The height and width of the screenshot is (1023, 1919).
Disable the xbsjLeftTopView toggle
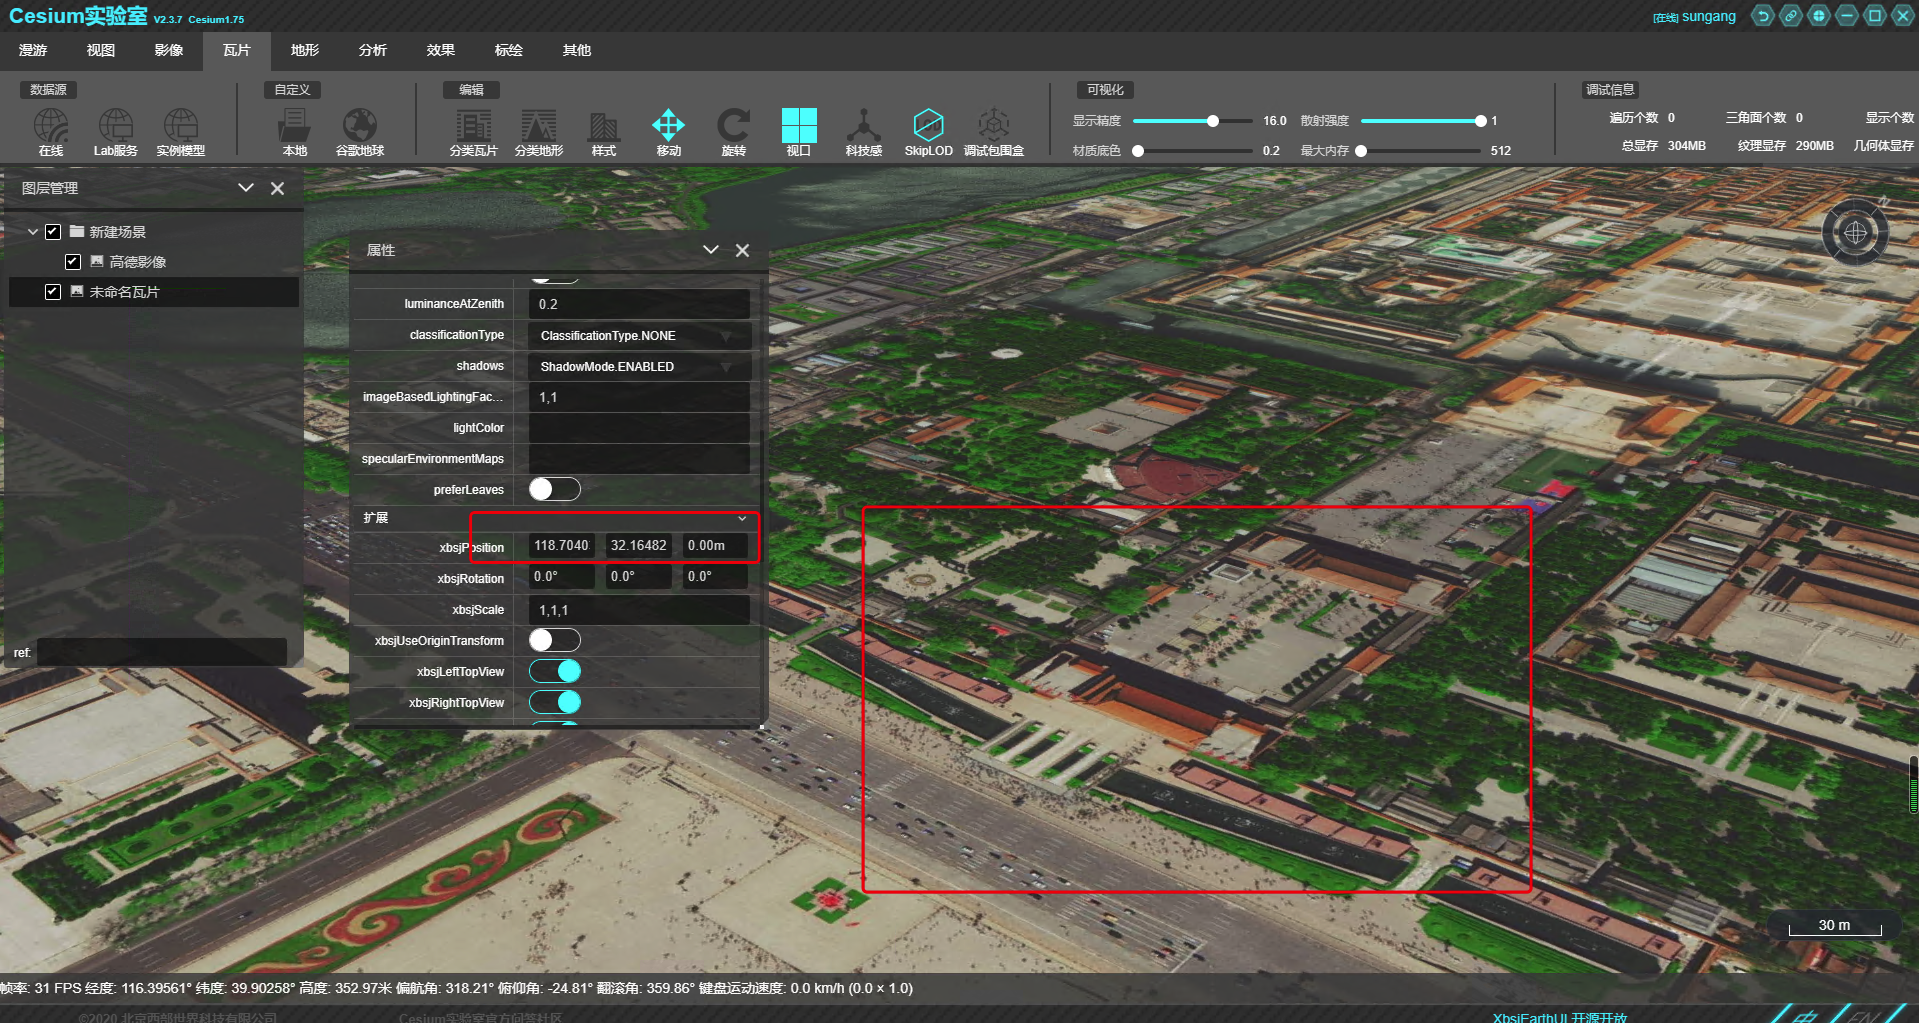pos(554,671)
